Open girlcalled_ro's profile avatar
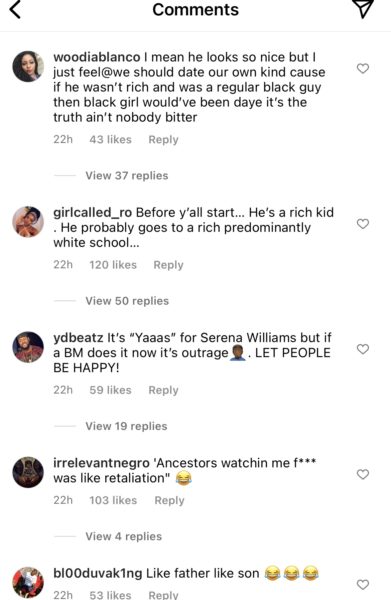 pyautogui.click(x=28, y=222)
